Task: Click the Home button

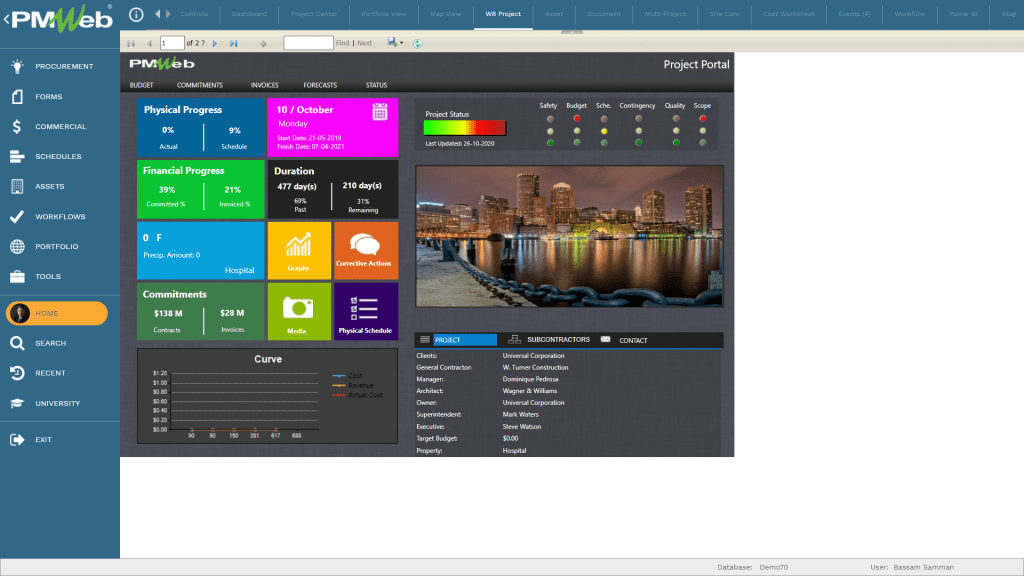Action: [57, 313]
